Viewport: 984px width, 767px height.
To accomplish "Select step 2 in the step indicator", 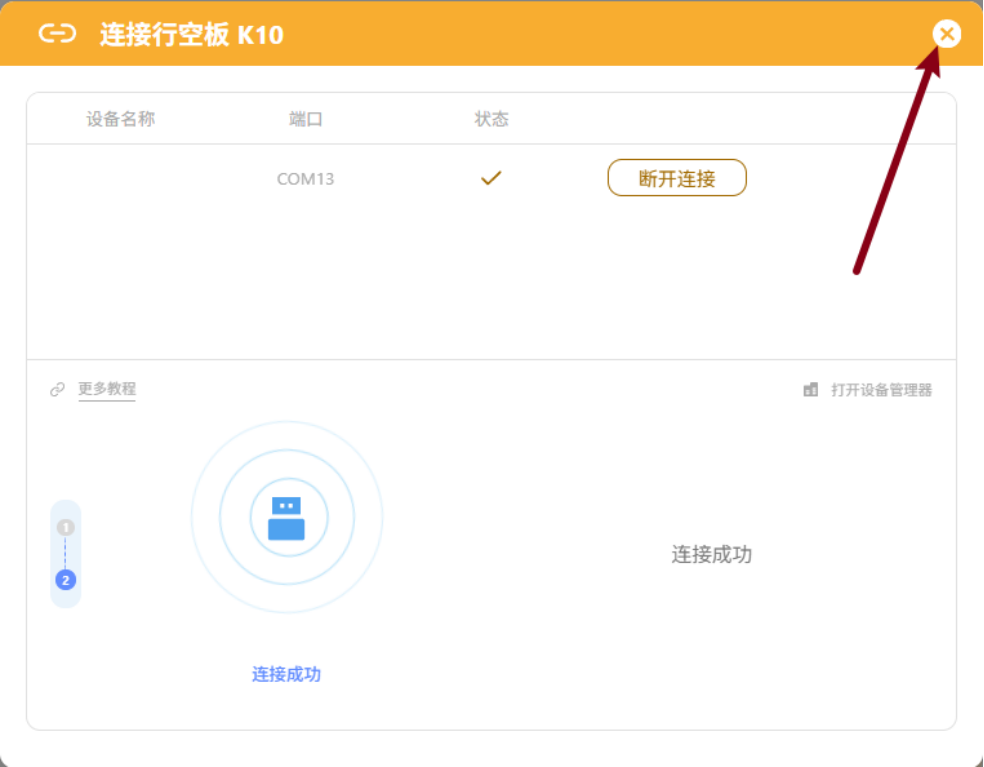I will (x=66, y=580).
